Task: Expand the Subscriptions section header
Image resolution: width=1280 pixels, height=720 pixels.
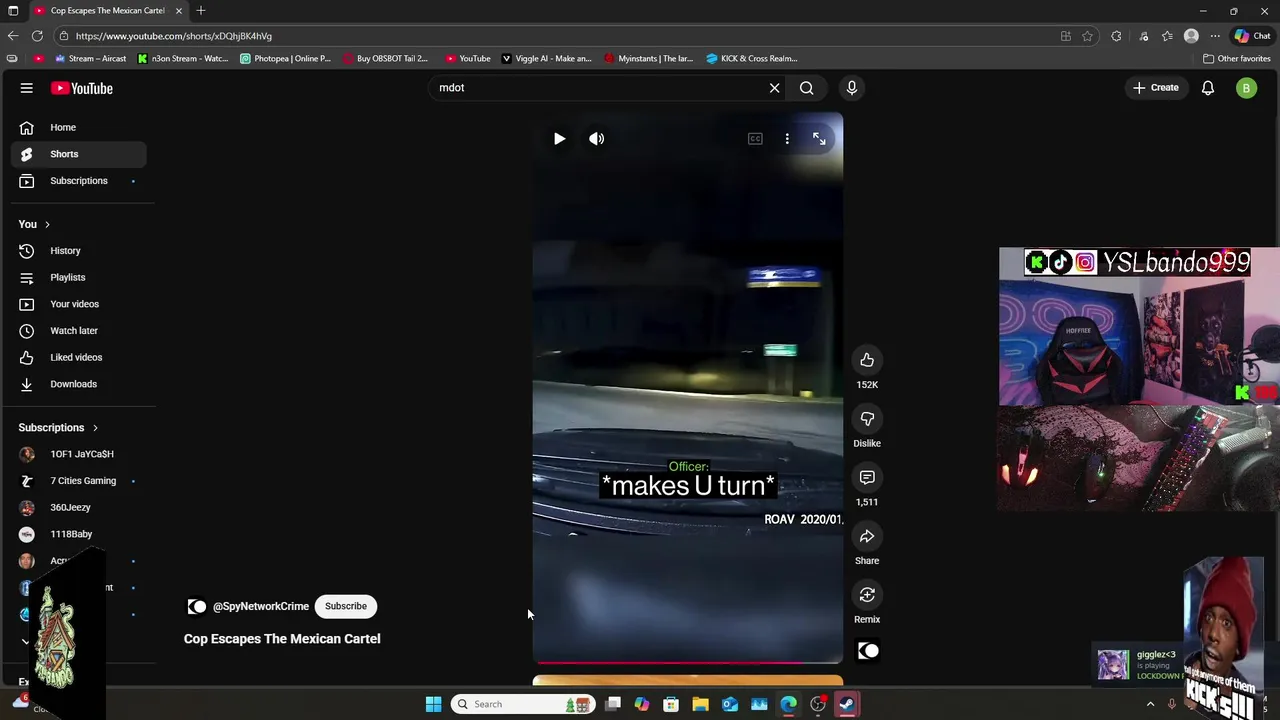Action: click(58, 428)
